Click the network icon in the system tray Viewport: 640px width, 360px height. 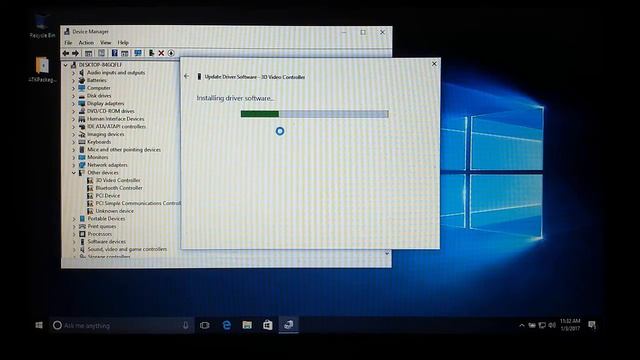coord(542,325)
